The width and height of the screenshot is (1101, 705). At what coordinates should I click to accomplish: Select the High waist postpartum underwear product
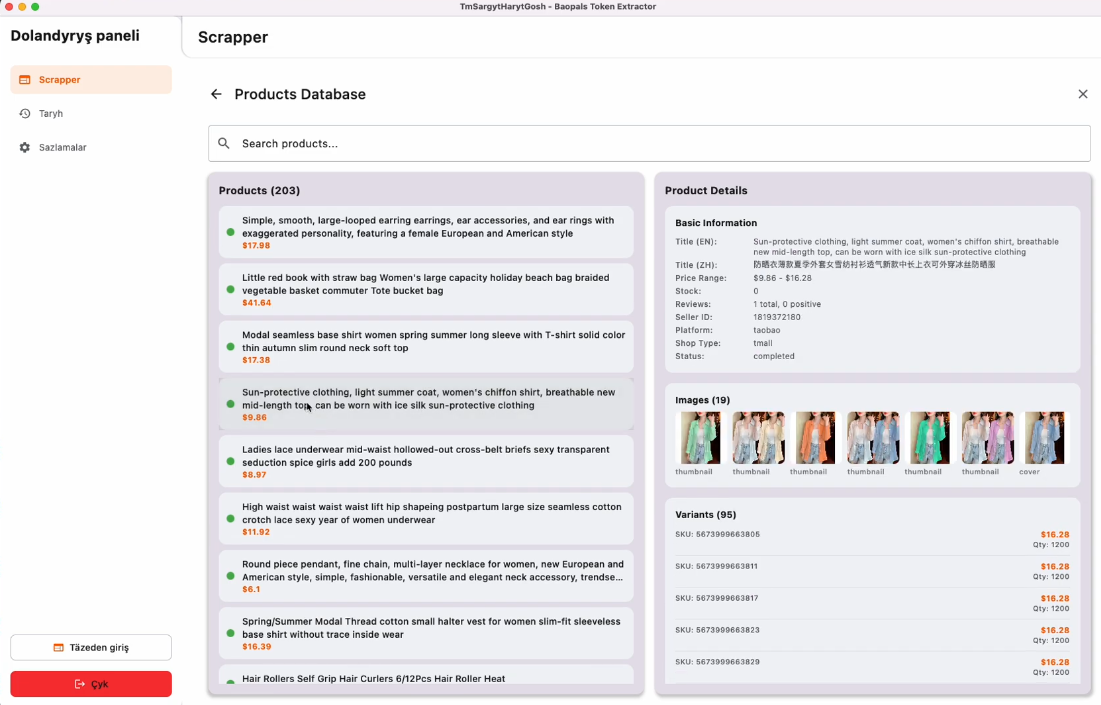426,518
